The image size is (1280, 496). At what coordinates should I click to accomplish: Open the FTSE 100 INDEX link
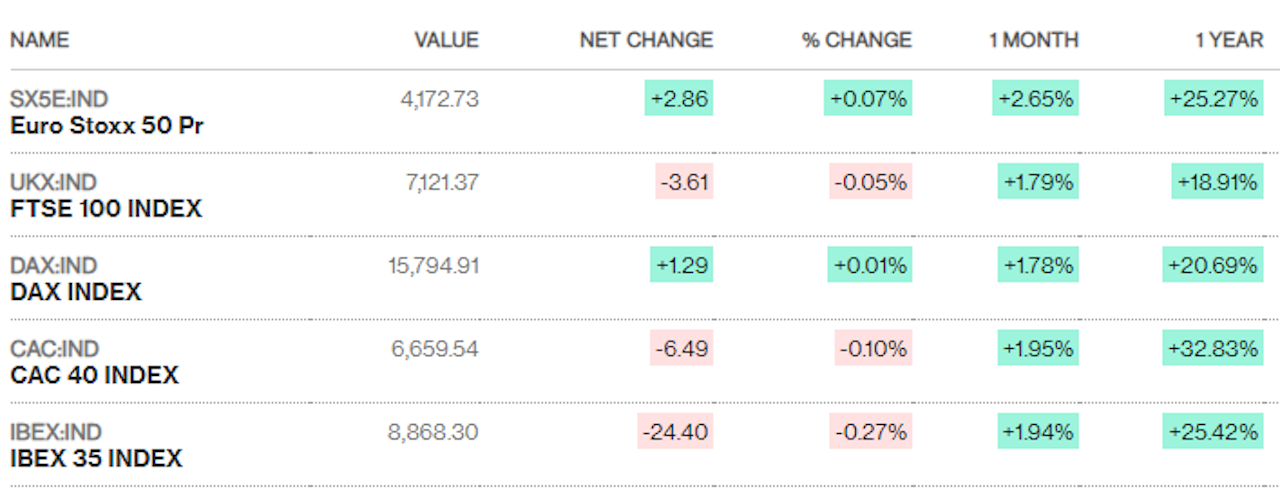click(x=106, y=209)
